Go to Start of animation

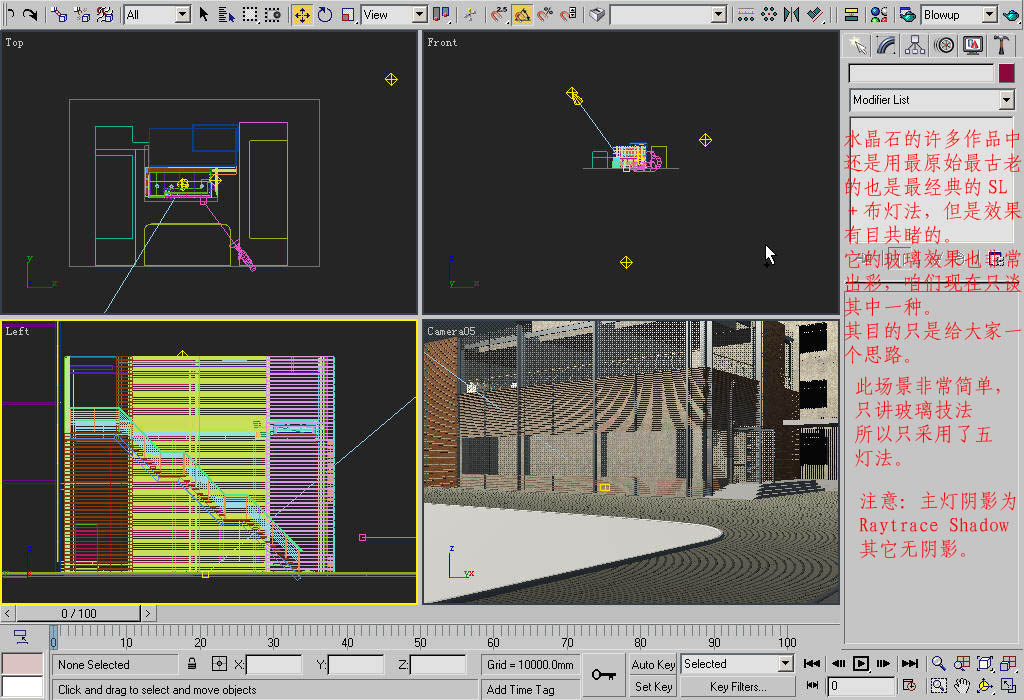pyautogui.click(x=812, y=663)
